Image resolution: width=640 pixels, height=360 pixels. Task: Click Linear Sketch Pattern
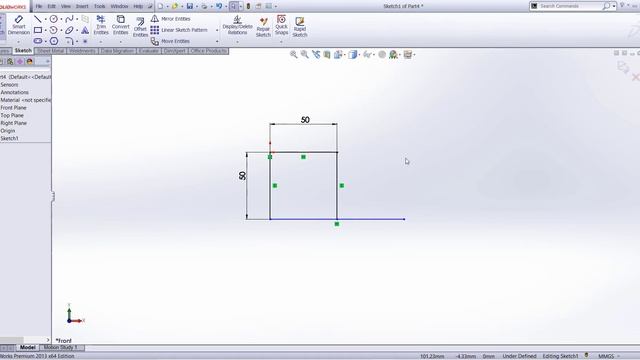[179, 30]
